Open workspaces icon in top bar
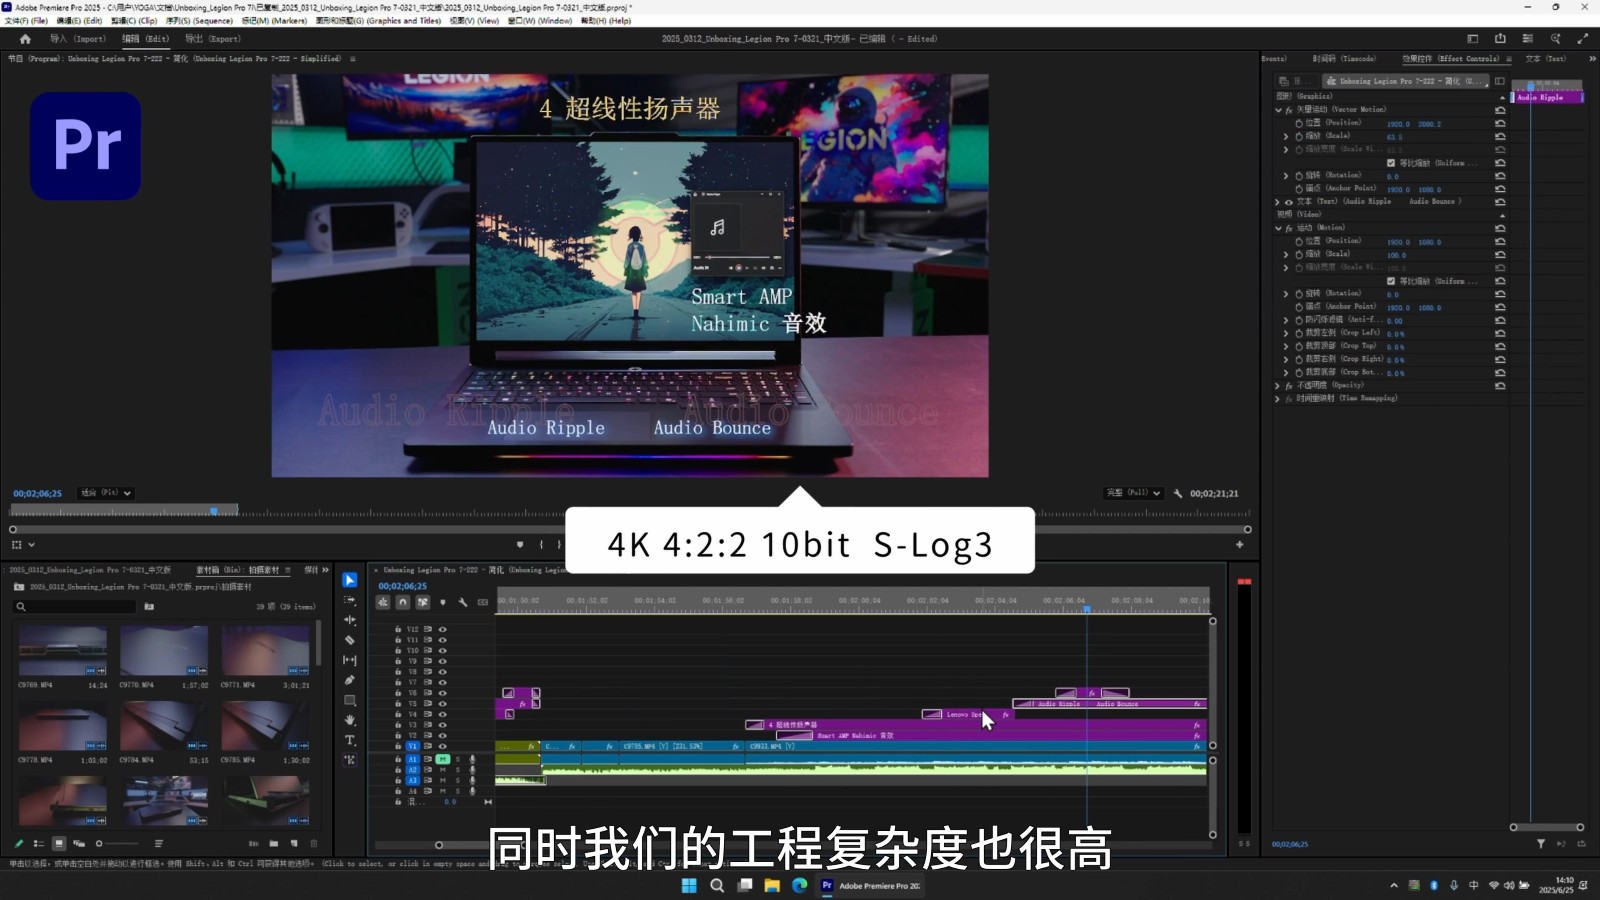This screenshot has height=900, width=1600. pyautogui.click(x=1473, y=39)
